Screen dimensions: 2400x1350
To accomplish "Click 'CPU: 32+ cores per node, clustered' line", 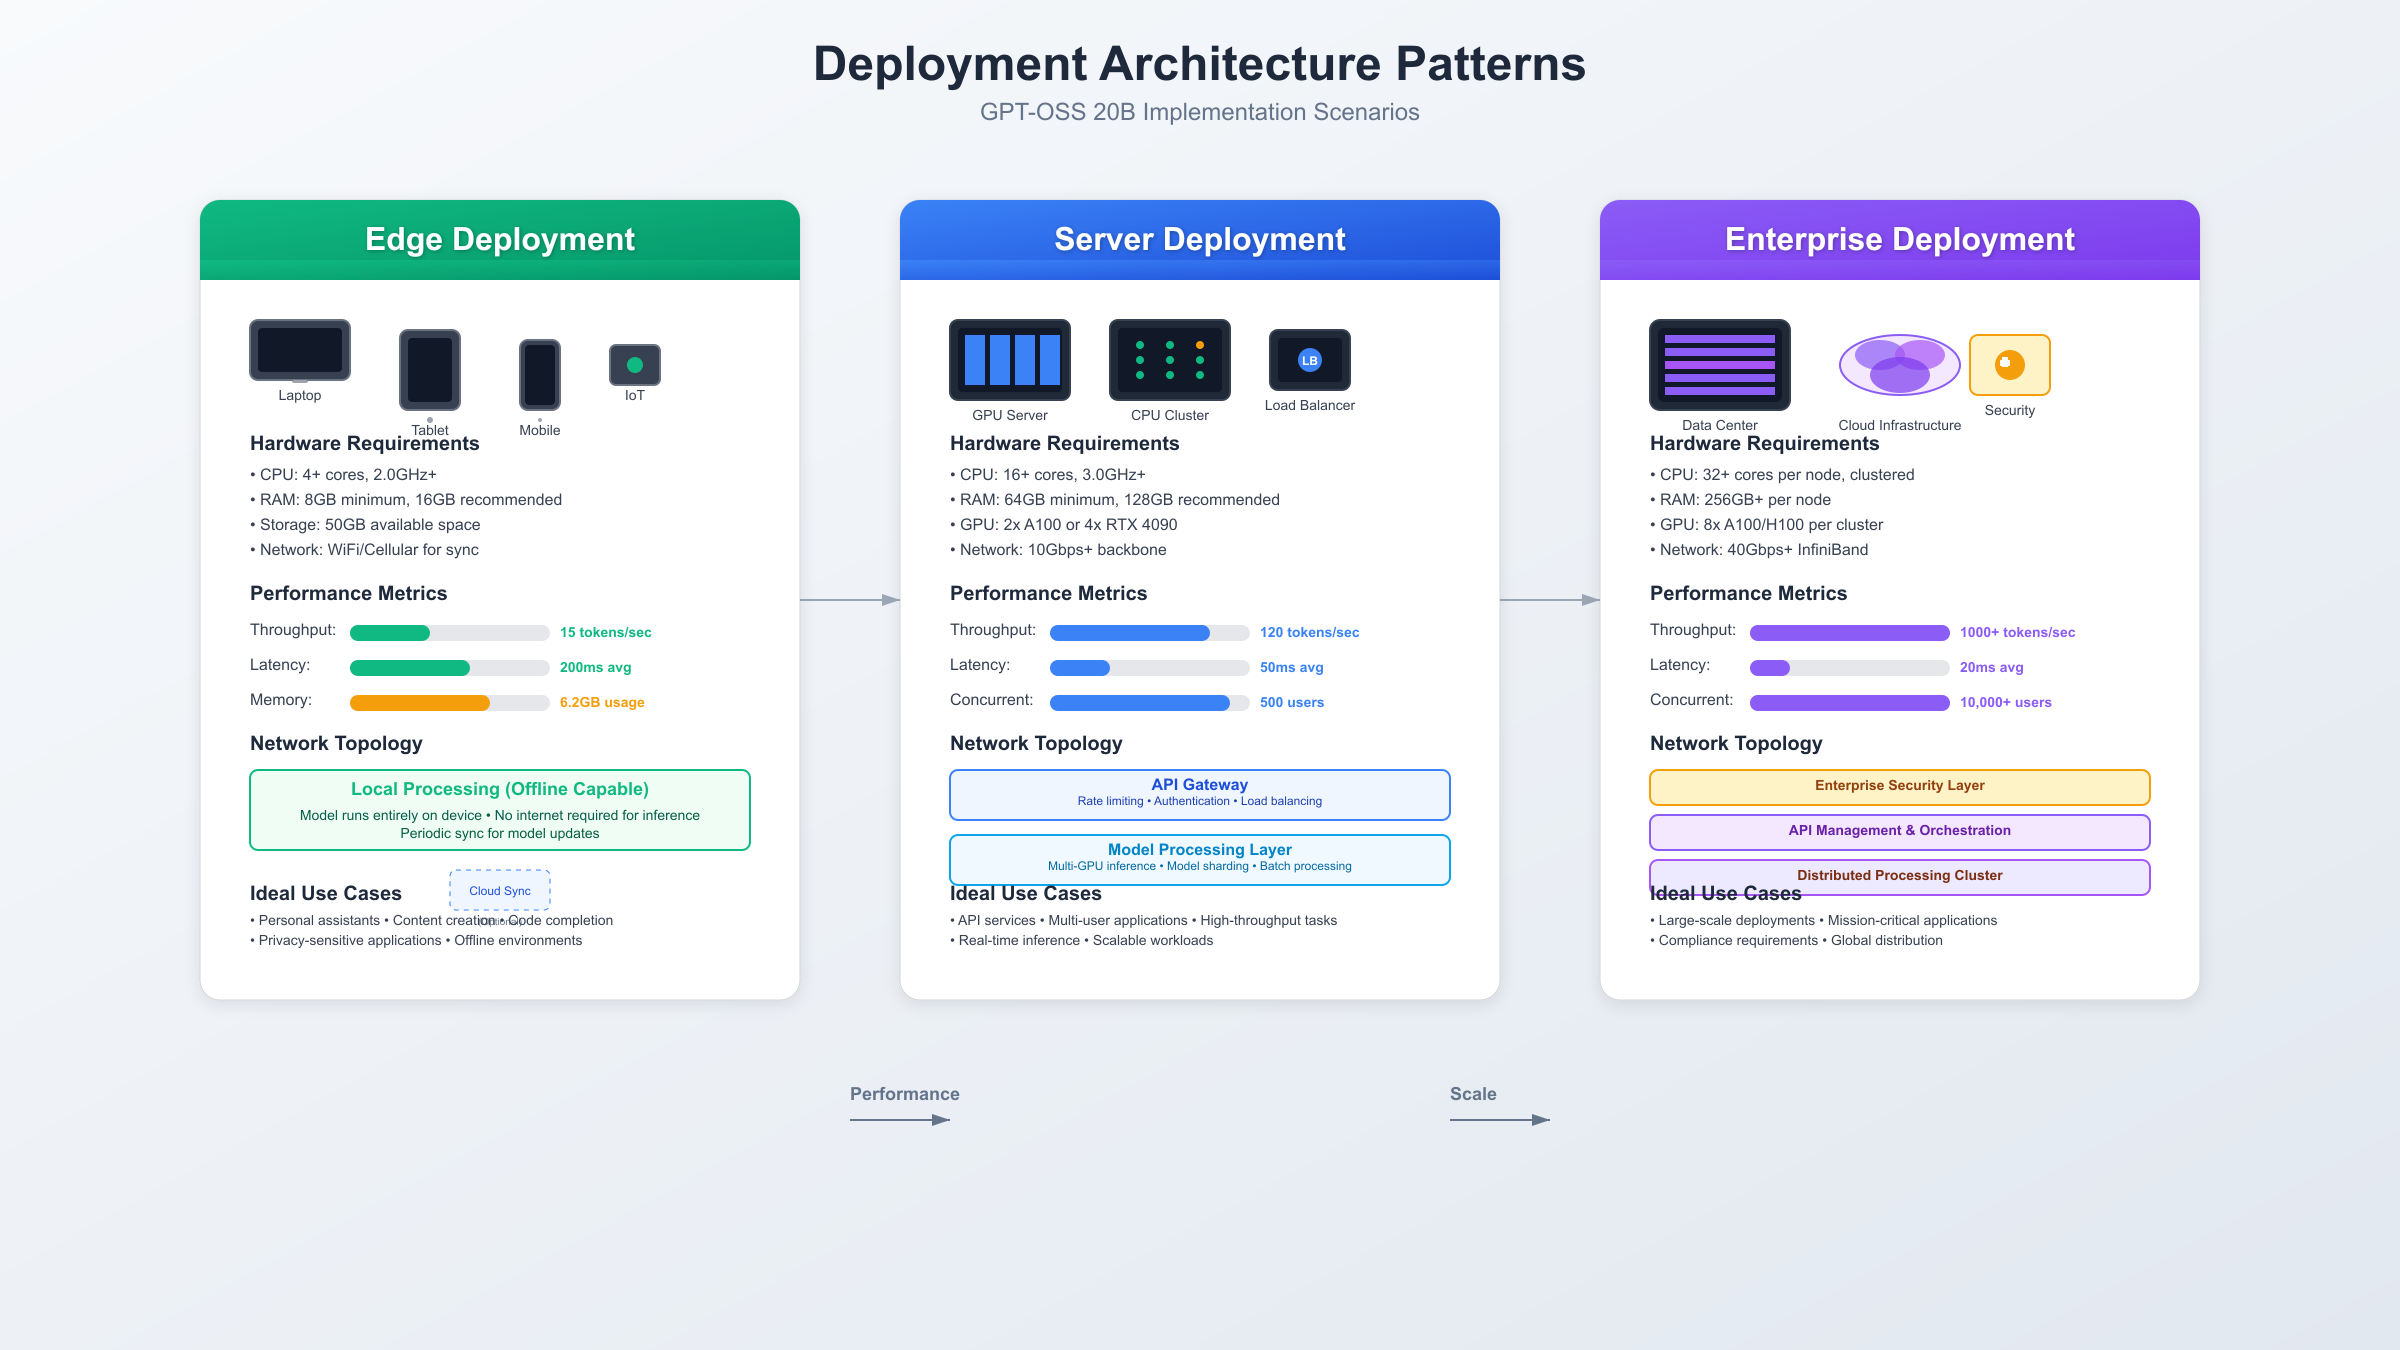I will [1782, 475].
